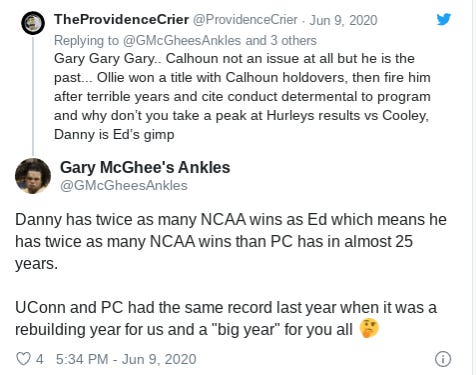
Task: Open TheProvidenceCrier display name link
Action: pos(121,20)
